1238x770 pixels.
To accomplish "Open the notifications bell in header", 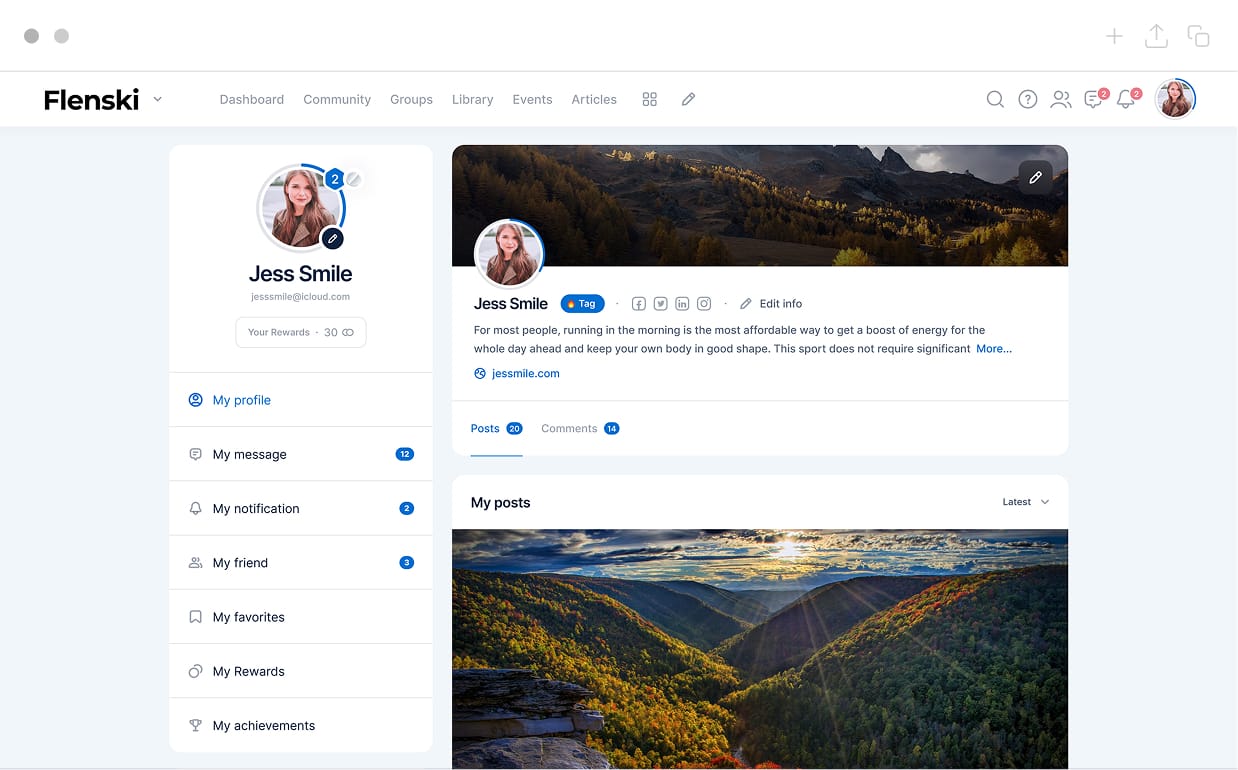I will tap(1126, 99).
